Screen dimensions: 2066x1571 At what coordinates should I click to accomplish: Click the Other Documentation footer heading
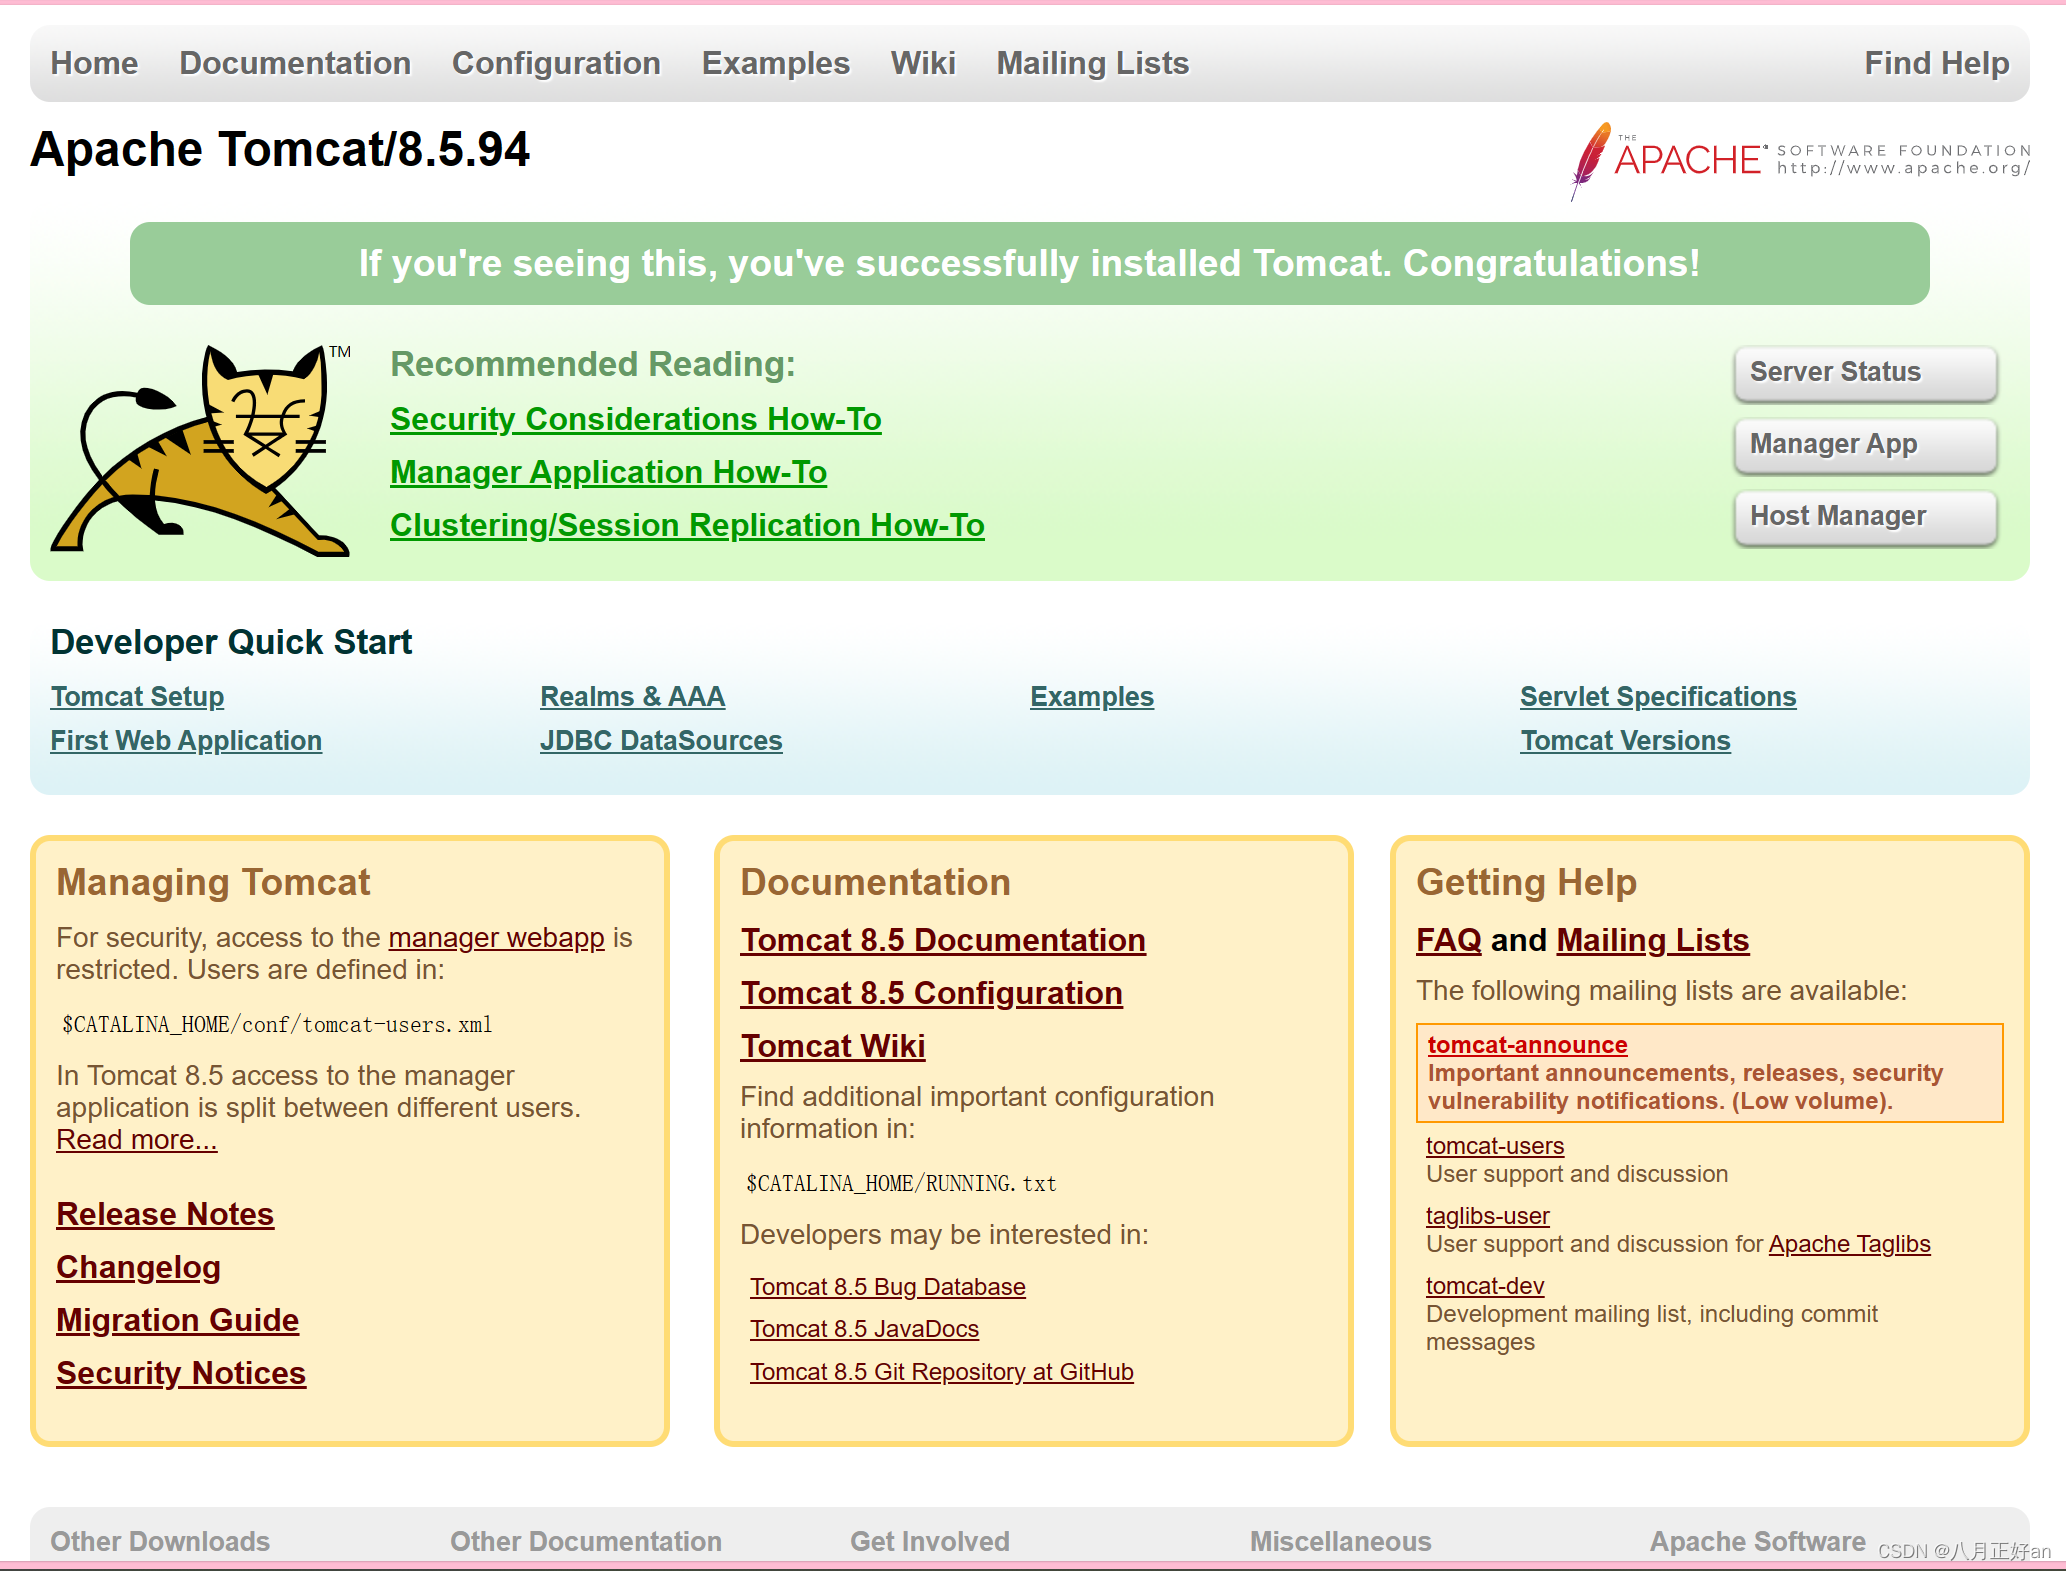[586, 1542]
